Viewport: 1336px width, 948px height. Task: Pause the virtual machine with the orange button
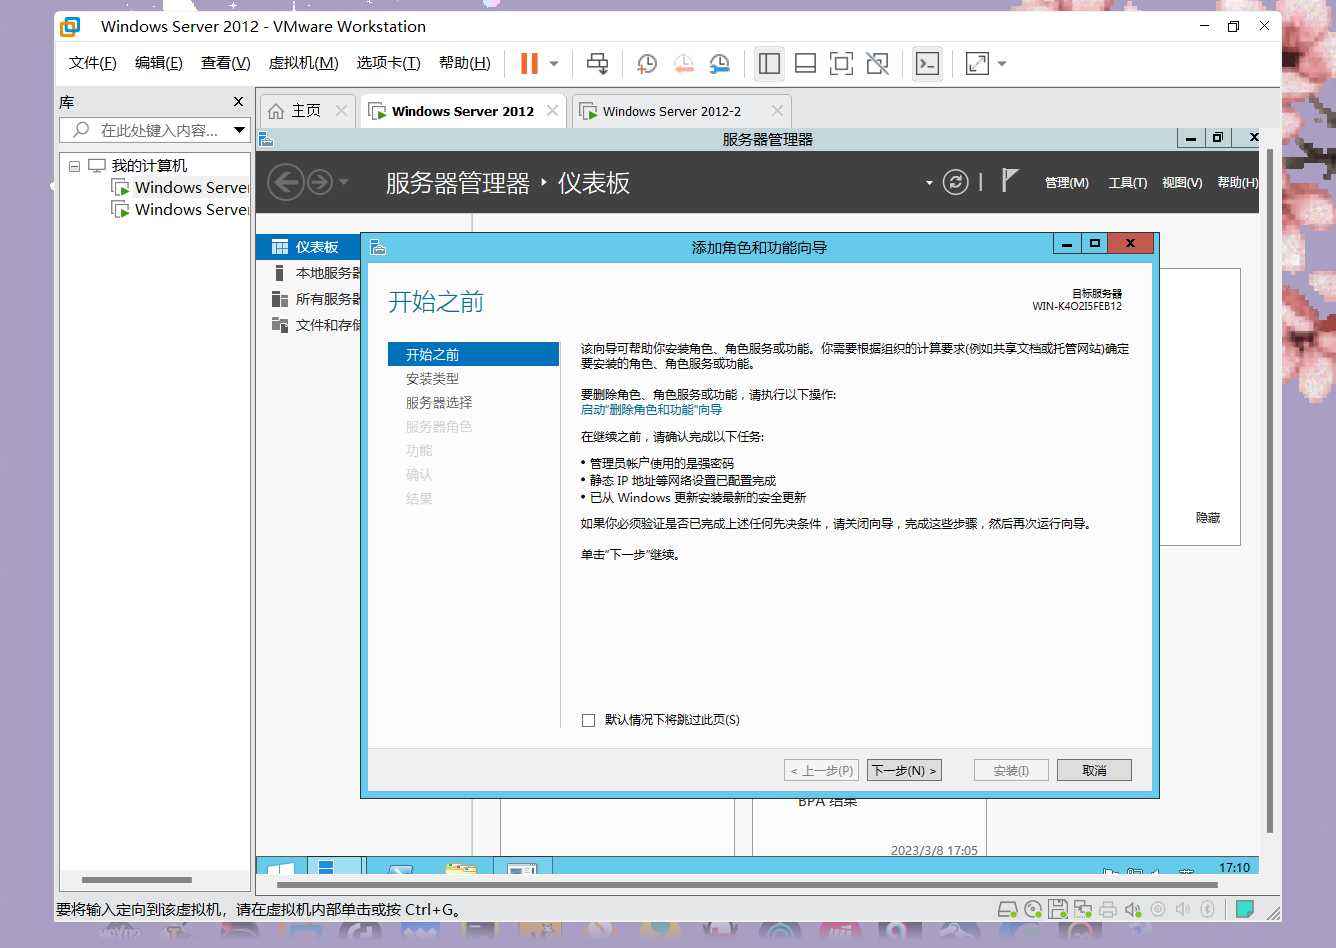529,64
